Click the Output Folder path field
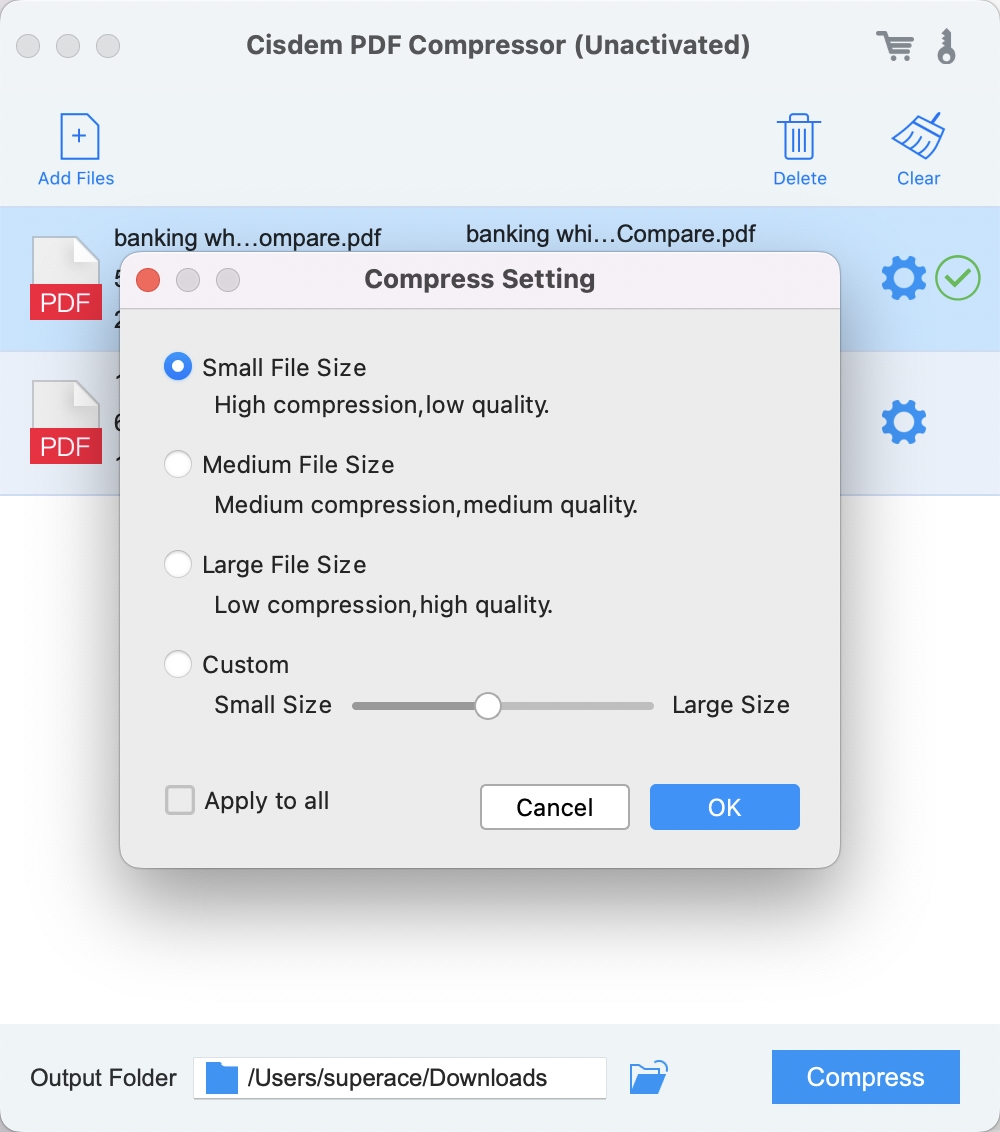Viewport: 1000px width, 1132px height. point(420,1078)
